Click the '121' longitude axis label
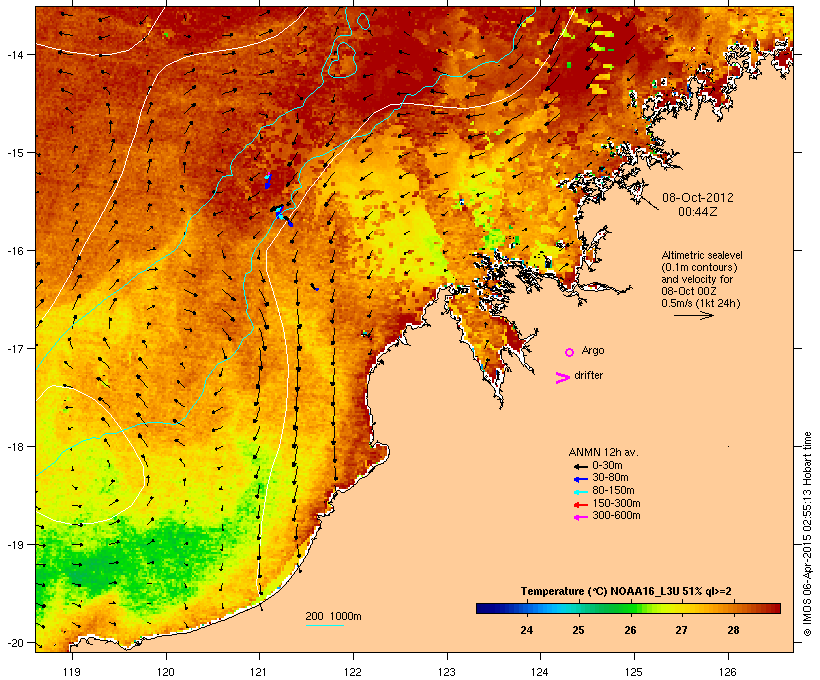 pos(259,671)
